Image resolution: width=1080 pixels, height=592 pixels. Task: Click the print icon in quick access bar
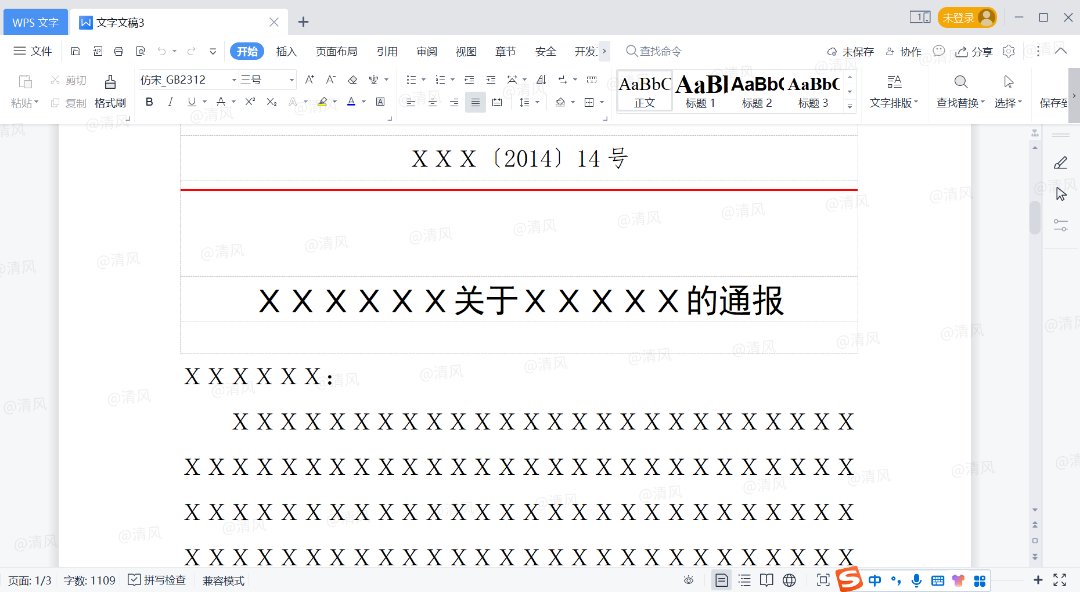click(118, 51)
